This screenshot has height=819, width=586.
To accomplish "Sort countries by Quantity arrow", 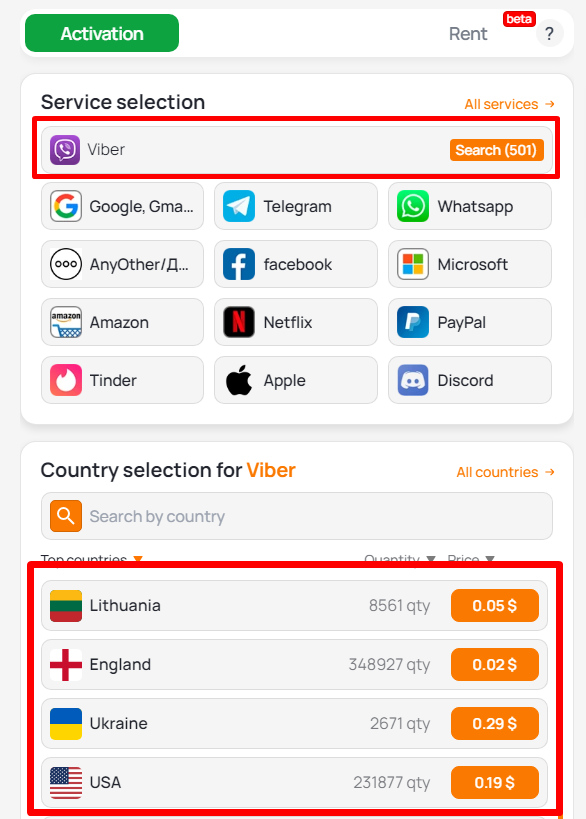I will (x=431, y=559).
